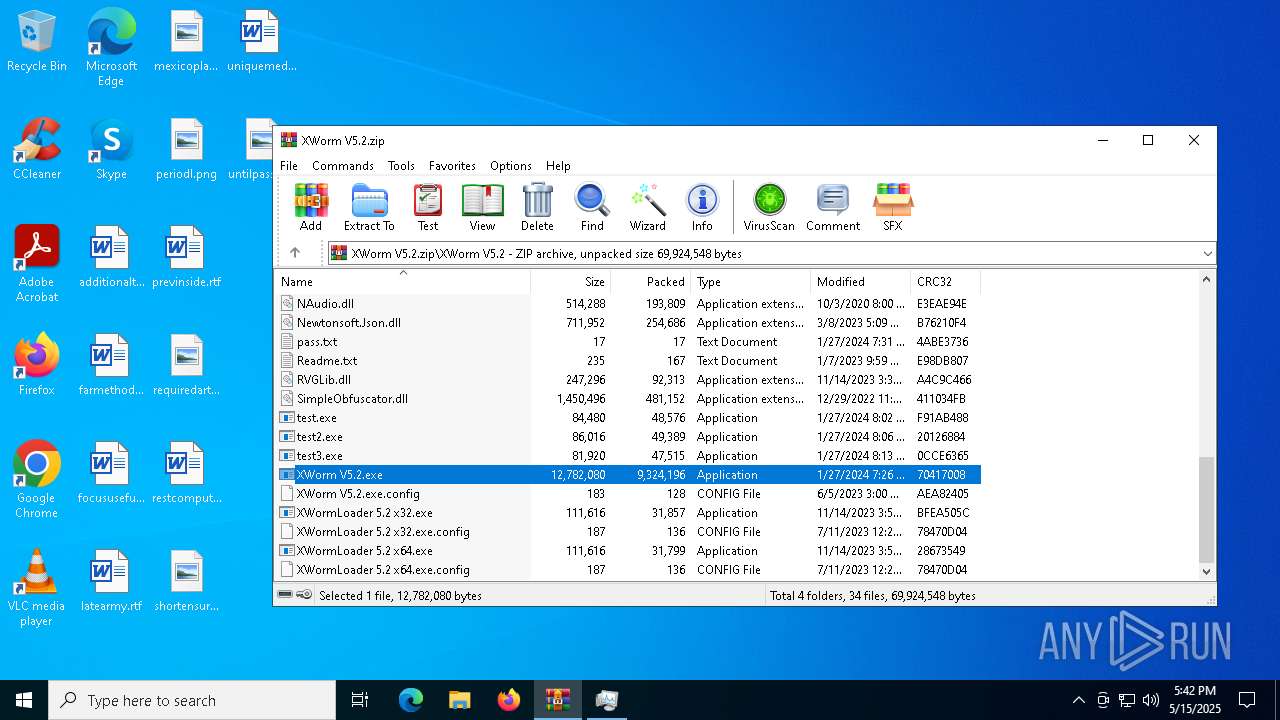The image size is (1280, 720).
Task: Open the View toolbar tool
Action: (482, 207)
